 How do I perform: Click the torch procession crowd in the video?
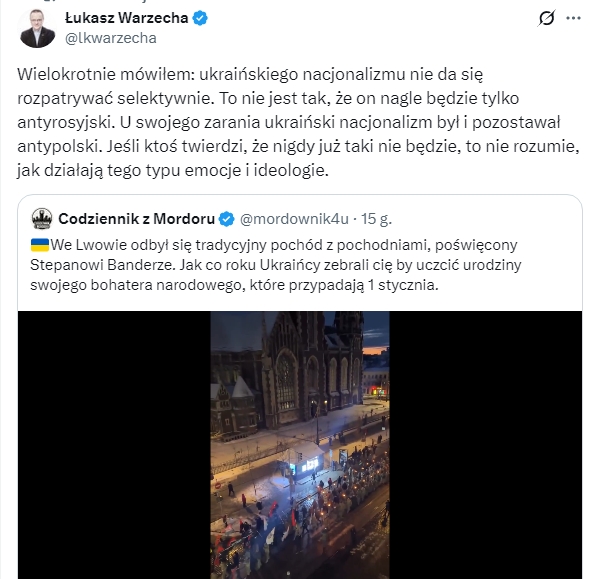click(x=305, y=526)
